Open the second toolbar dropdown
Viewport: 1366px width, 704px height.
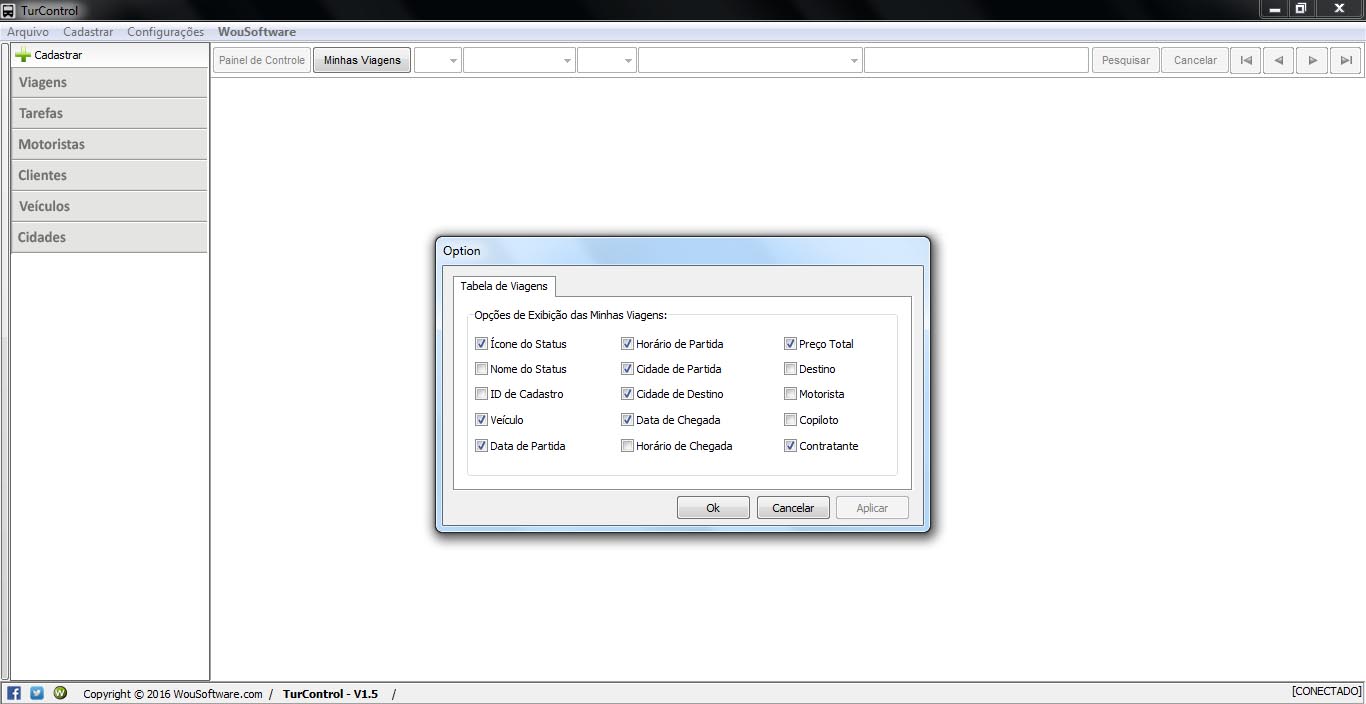click(519, 60)
